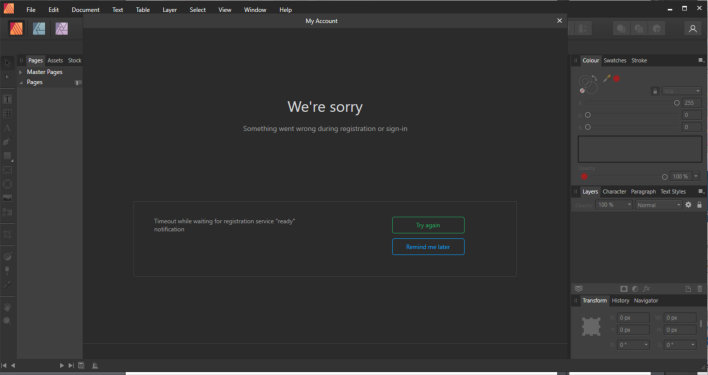The height and width of the screenshot is (375, 708).
Task: Click the edit all layers icon
Action: coord(578,289)
